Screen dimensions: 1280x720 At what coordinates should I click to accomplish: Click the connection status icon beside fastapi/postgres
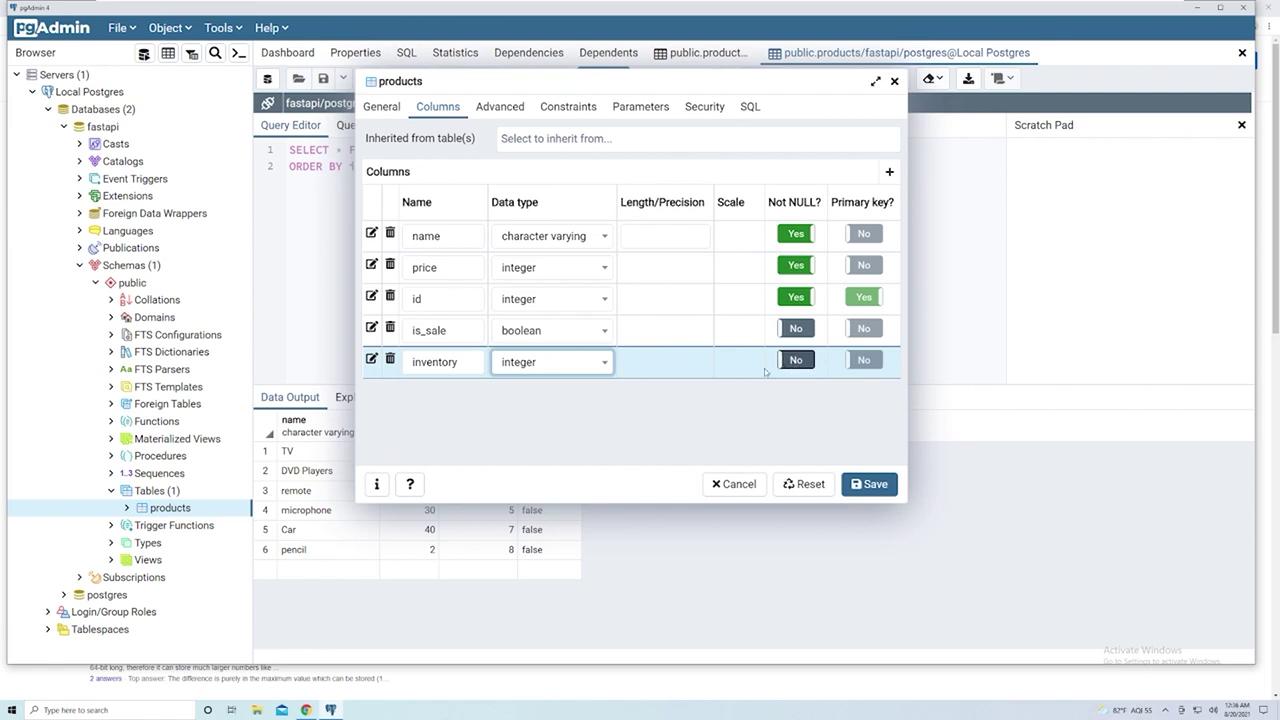click(268, 103)
